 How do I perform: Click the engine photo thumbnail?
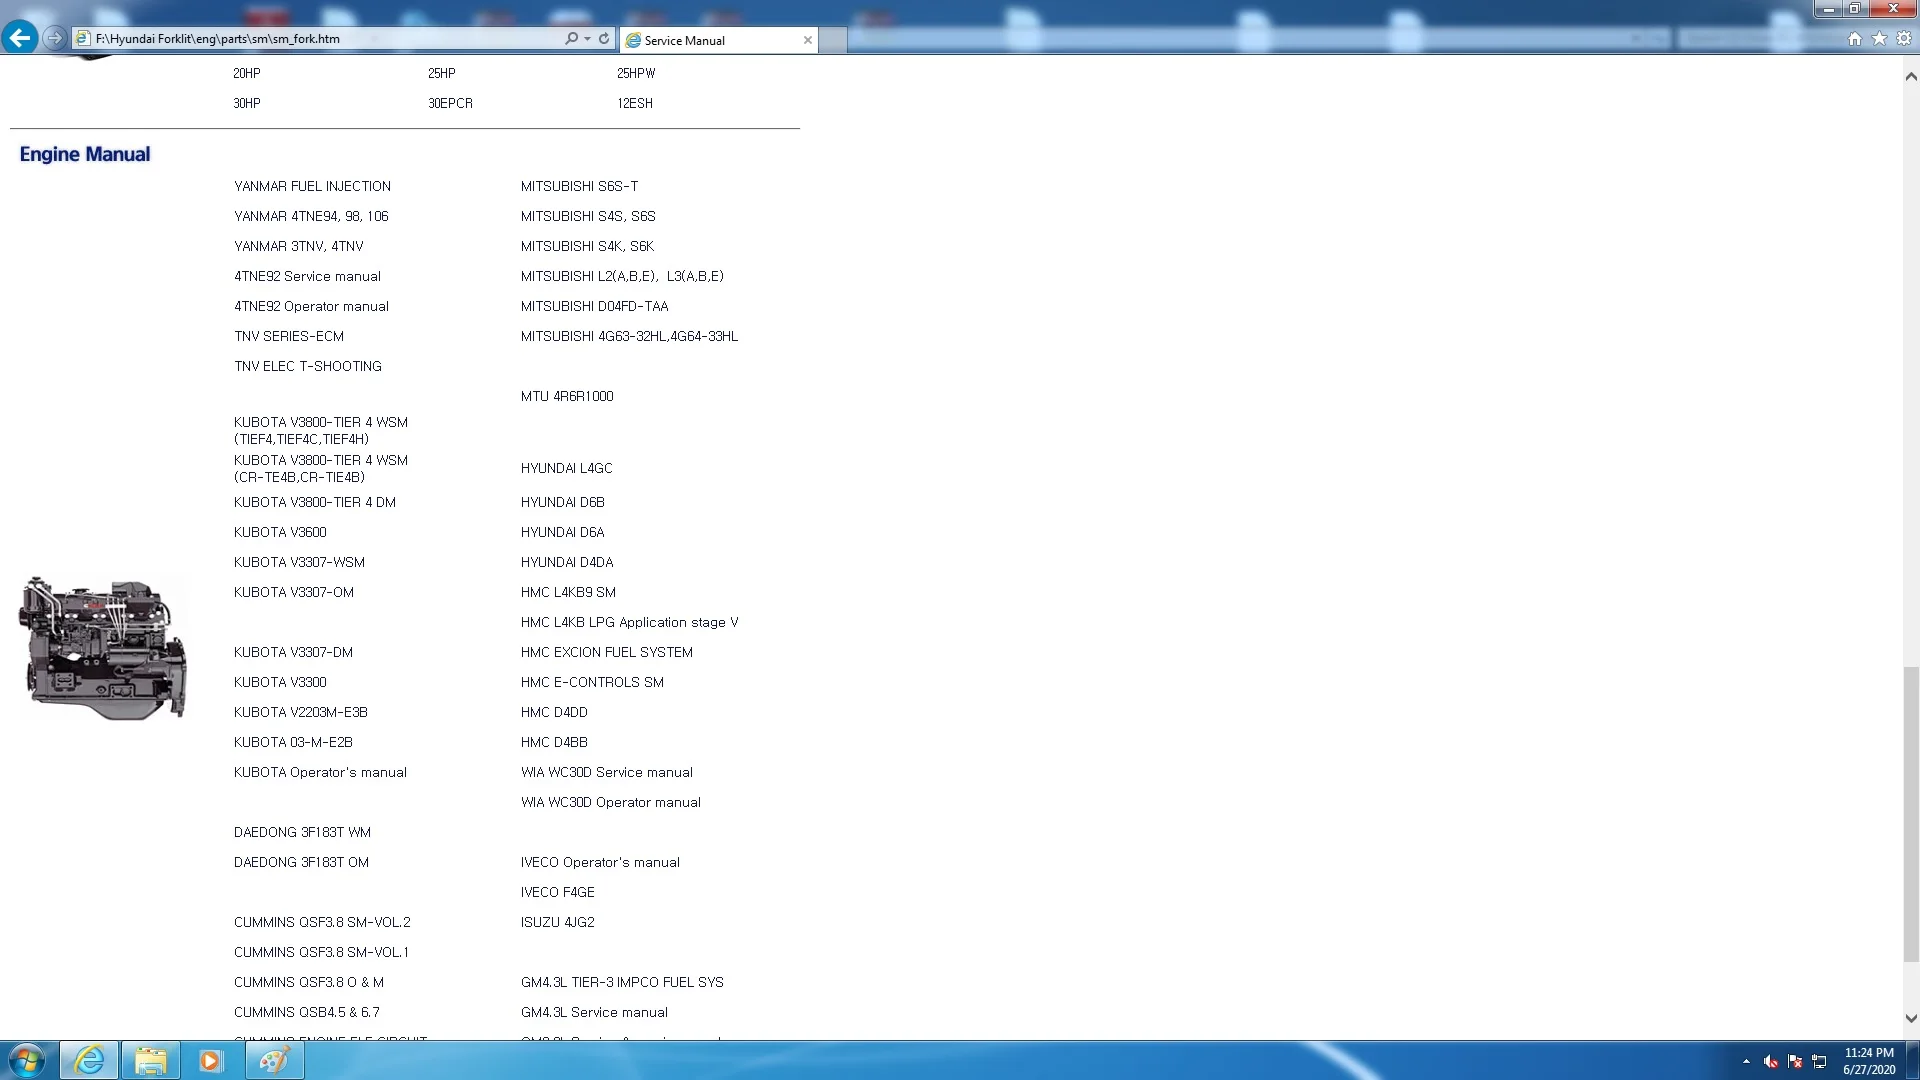click(x=103, y=648)
